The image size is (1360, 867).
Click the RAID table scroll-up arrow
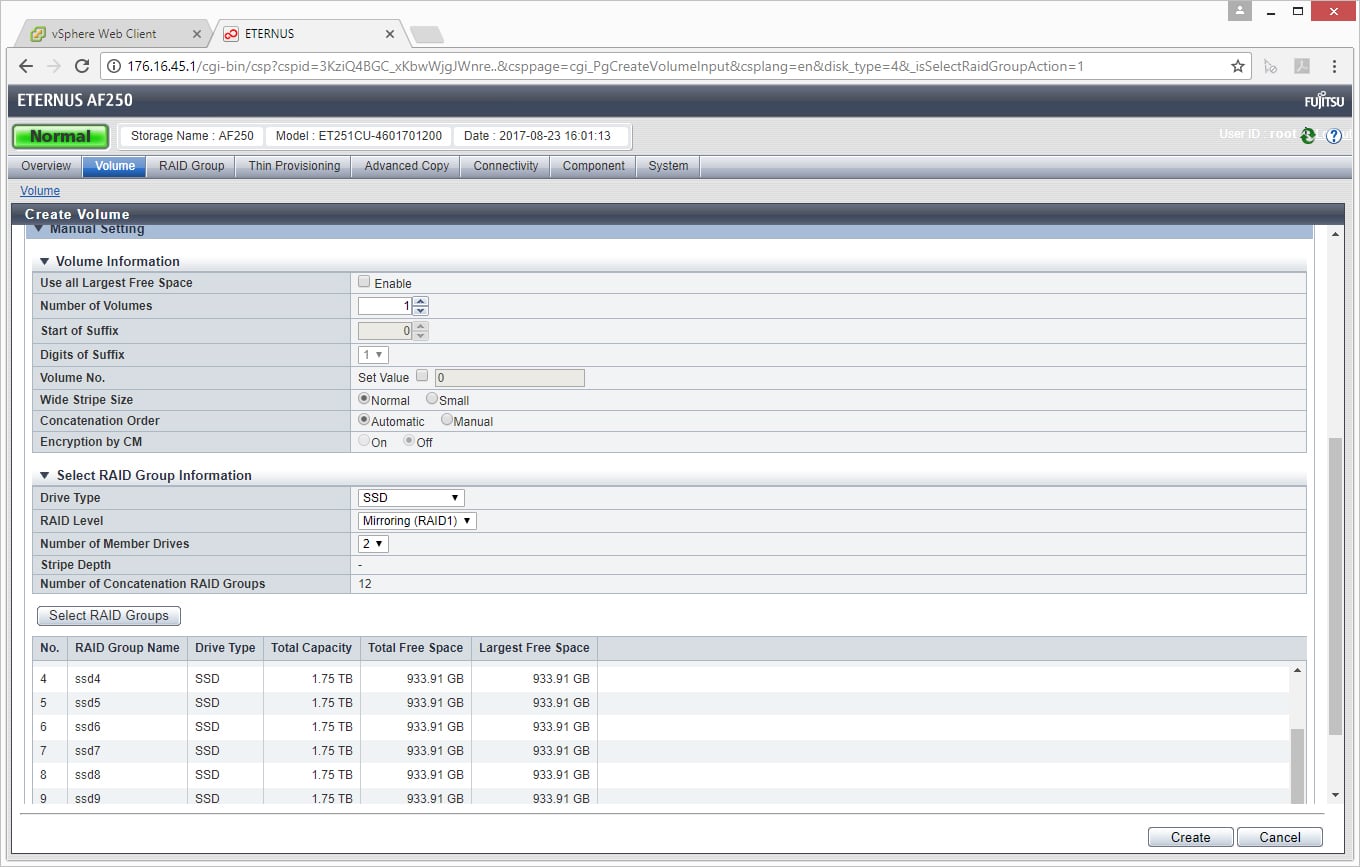[1298, 670]
